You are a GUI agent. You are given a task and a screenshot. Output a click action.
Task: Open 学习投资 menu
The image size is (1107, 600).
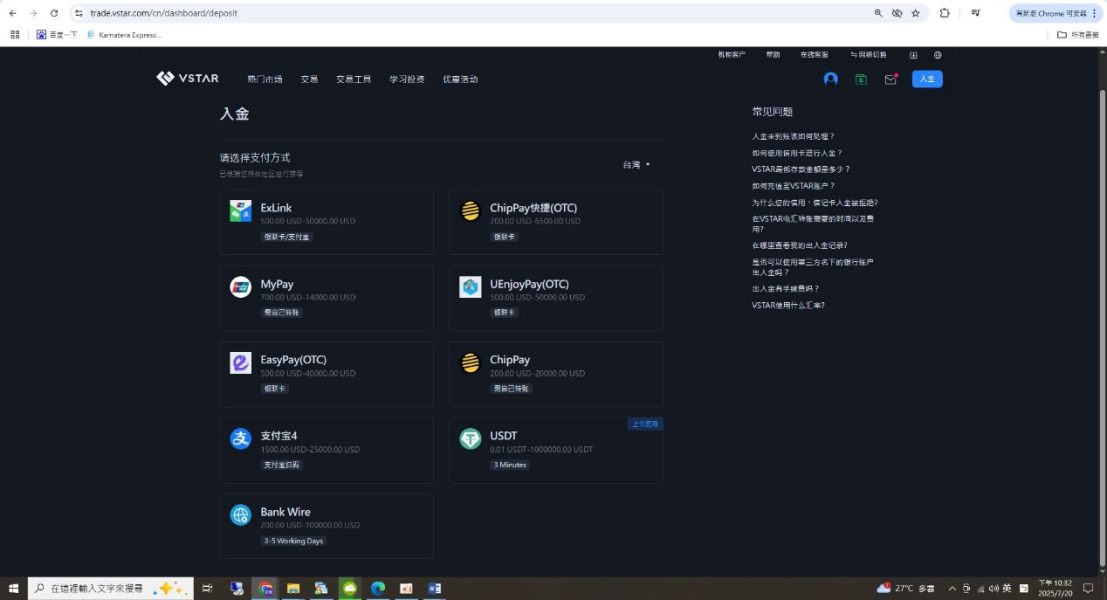[407, 79]
